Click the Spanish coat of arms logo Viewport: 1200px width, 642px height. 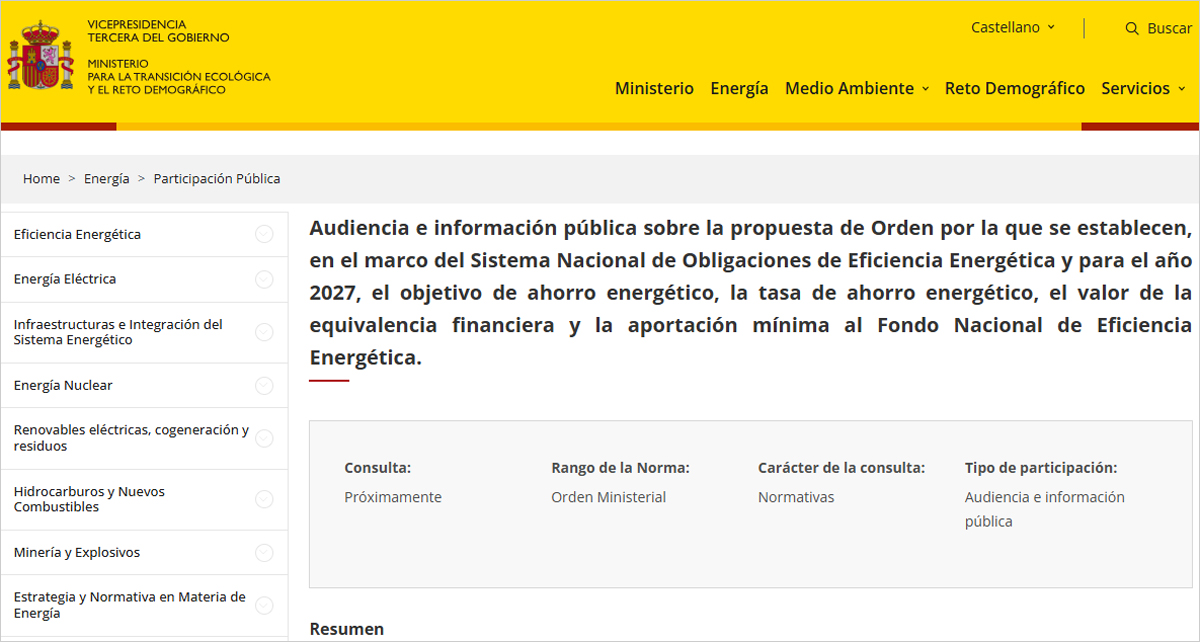tap(41, 58)
